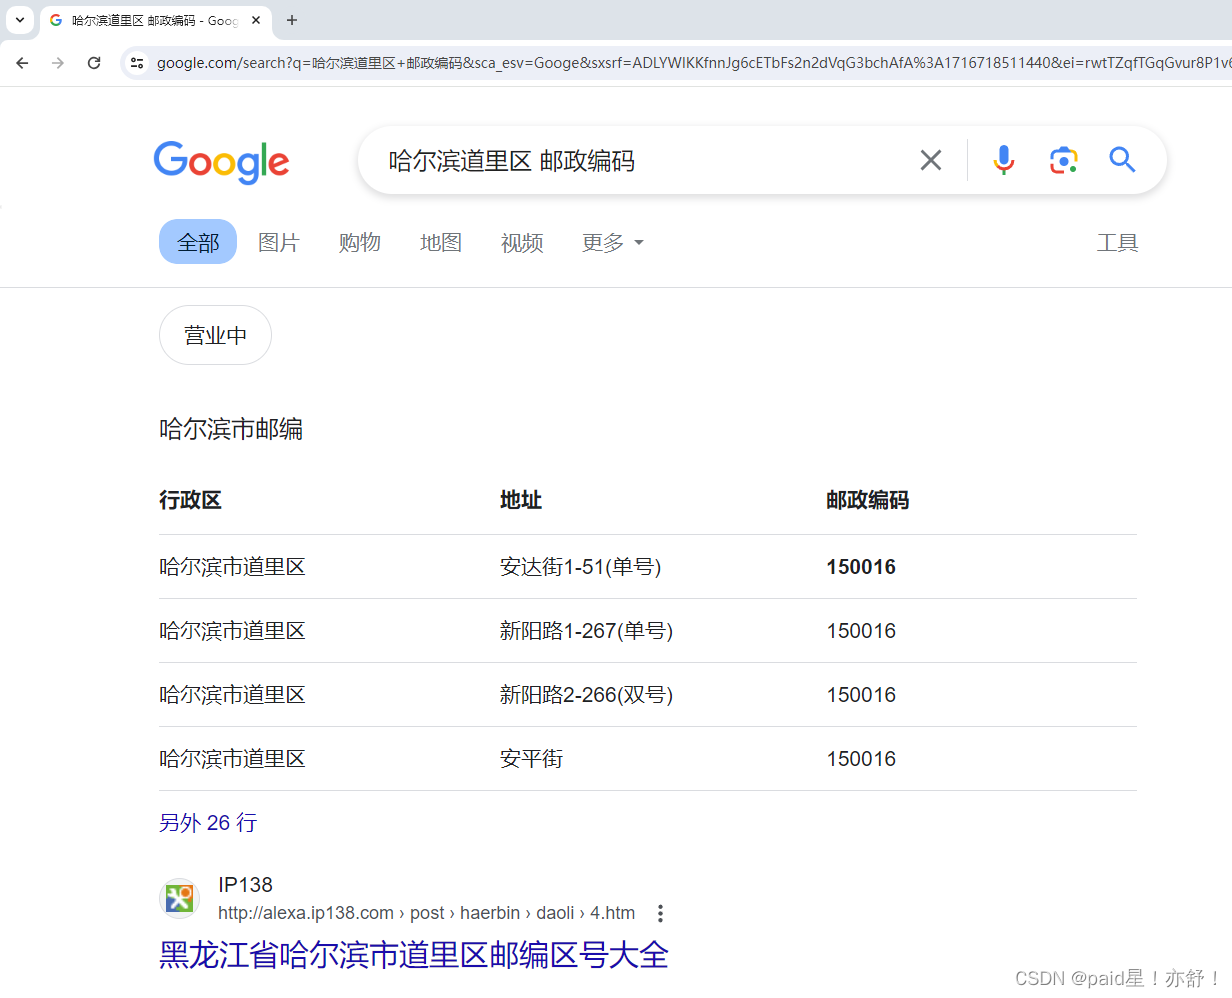Click IP138 site name text

[x=245, y=885]
